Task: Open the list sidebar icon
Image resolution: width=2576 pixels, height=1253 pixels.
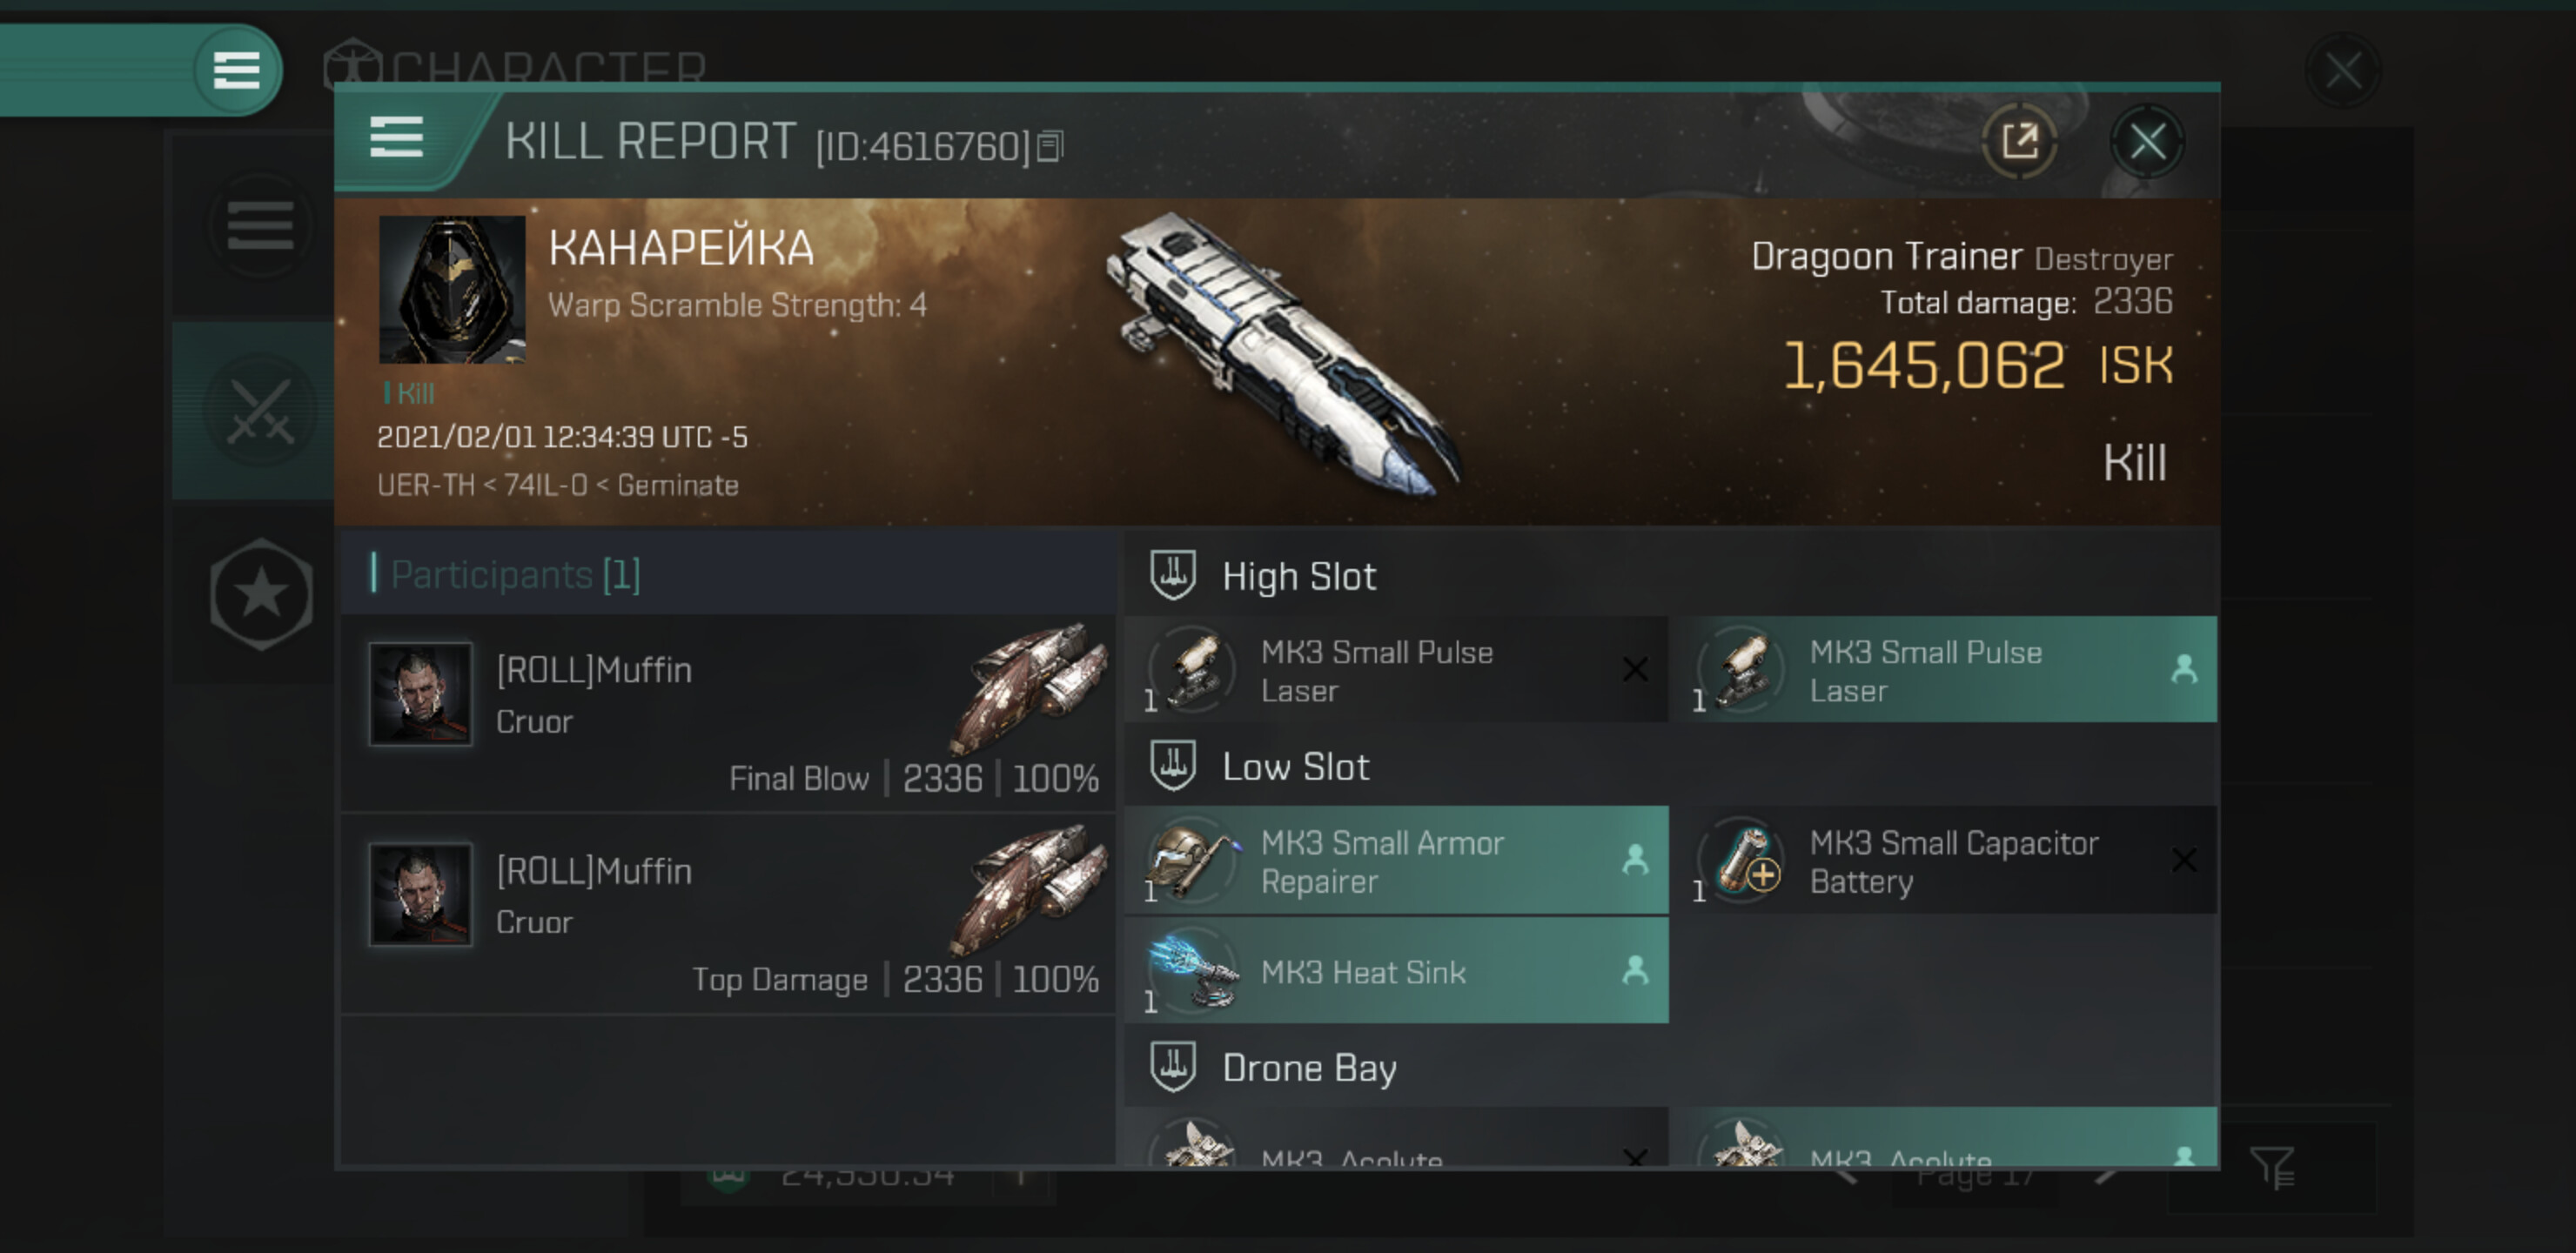Action: [261, 225]
